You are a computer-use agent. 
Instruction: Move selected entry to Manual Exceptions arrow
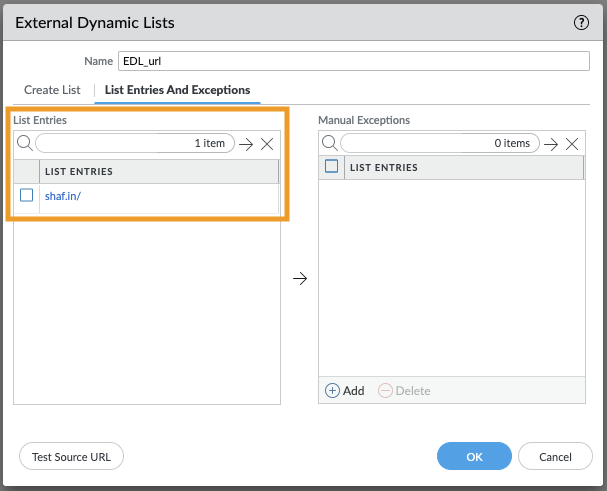tap(299, 279)
